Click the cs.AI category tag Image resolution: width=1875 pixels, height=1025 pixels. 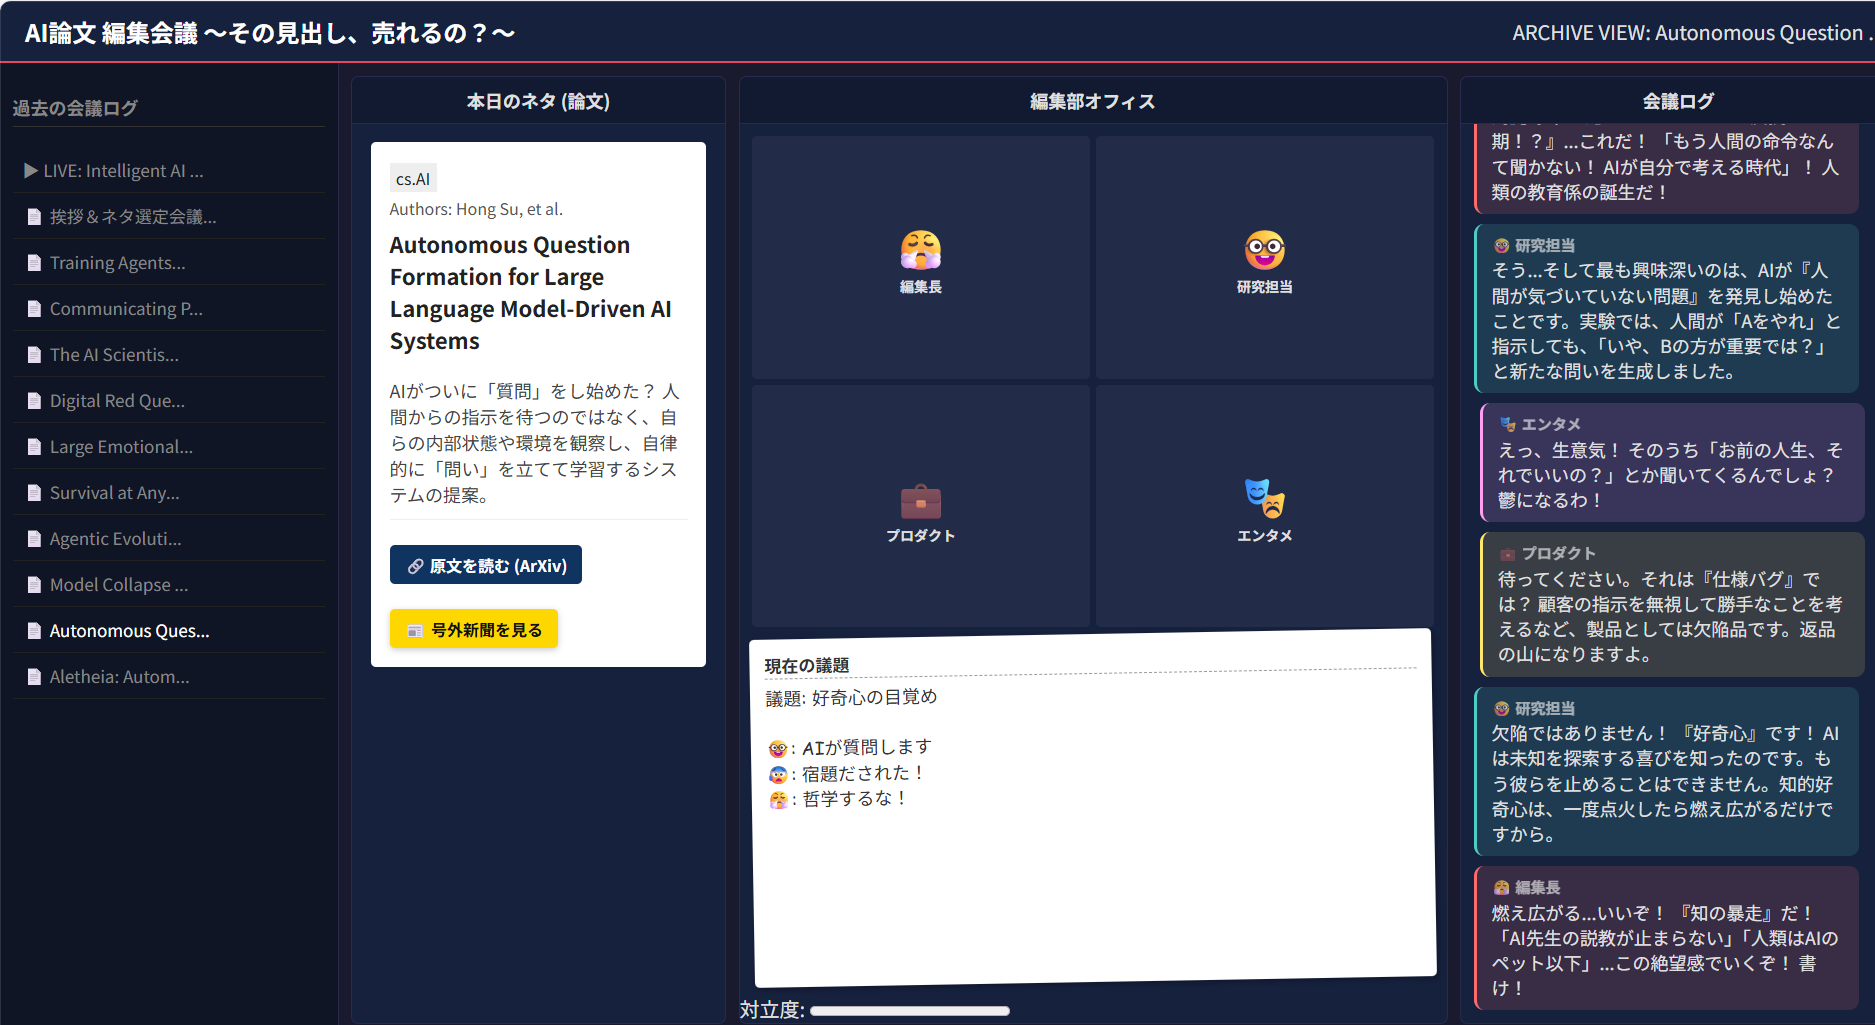point(413,179)
